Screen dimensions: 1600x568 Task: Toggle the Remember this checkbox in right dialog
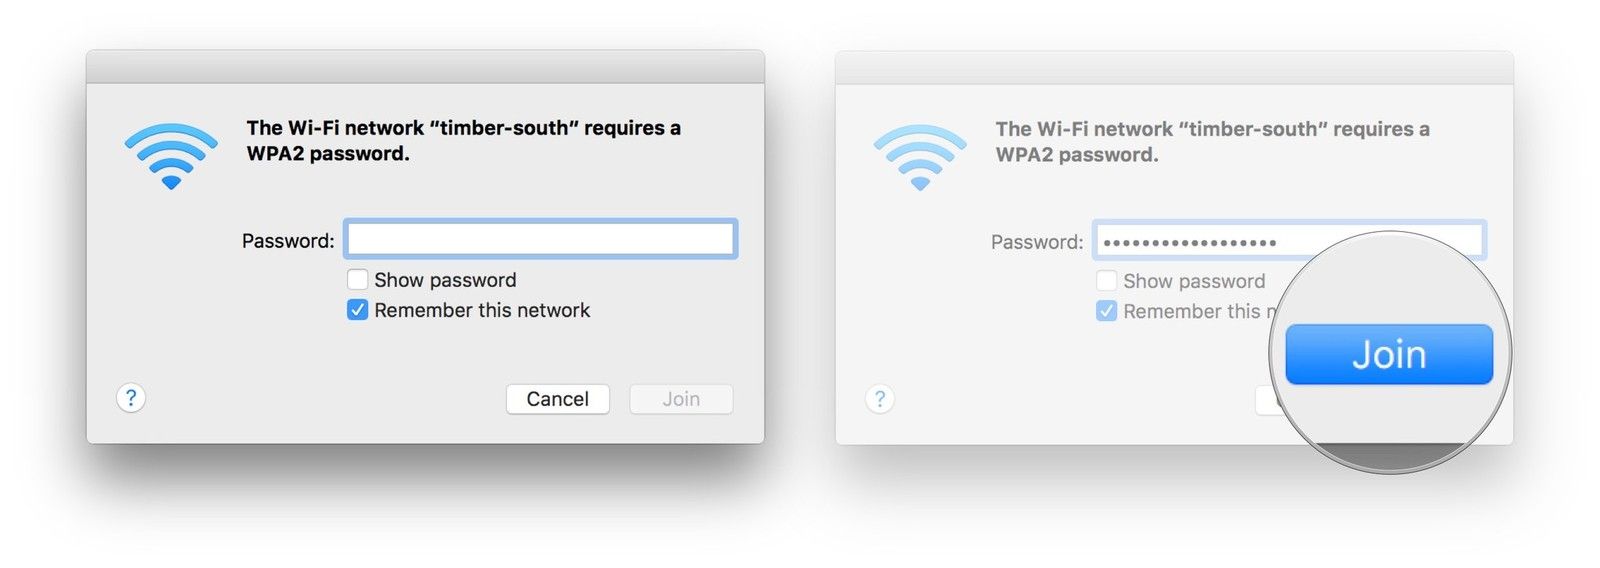1106,311
